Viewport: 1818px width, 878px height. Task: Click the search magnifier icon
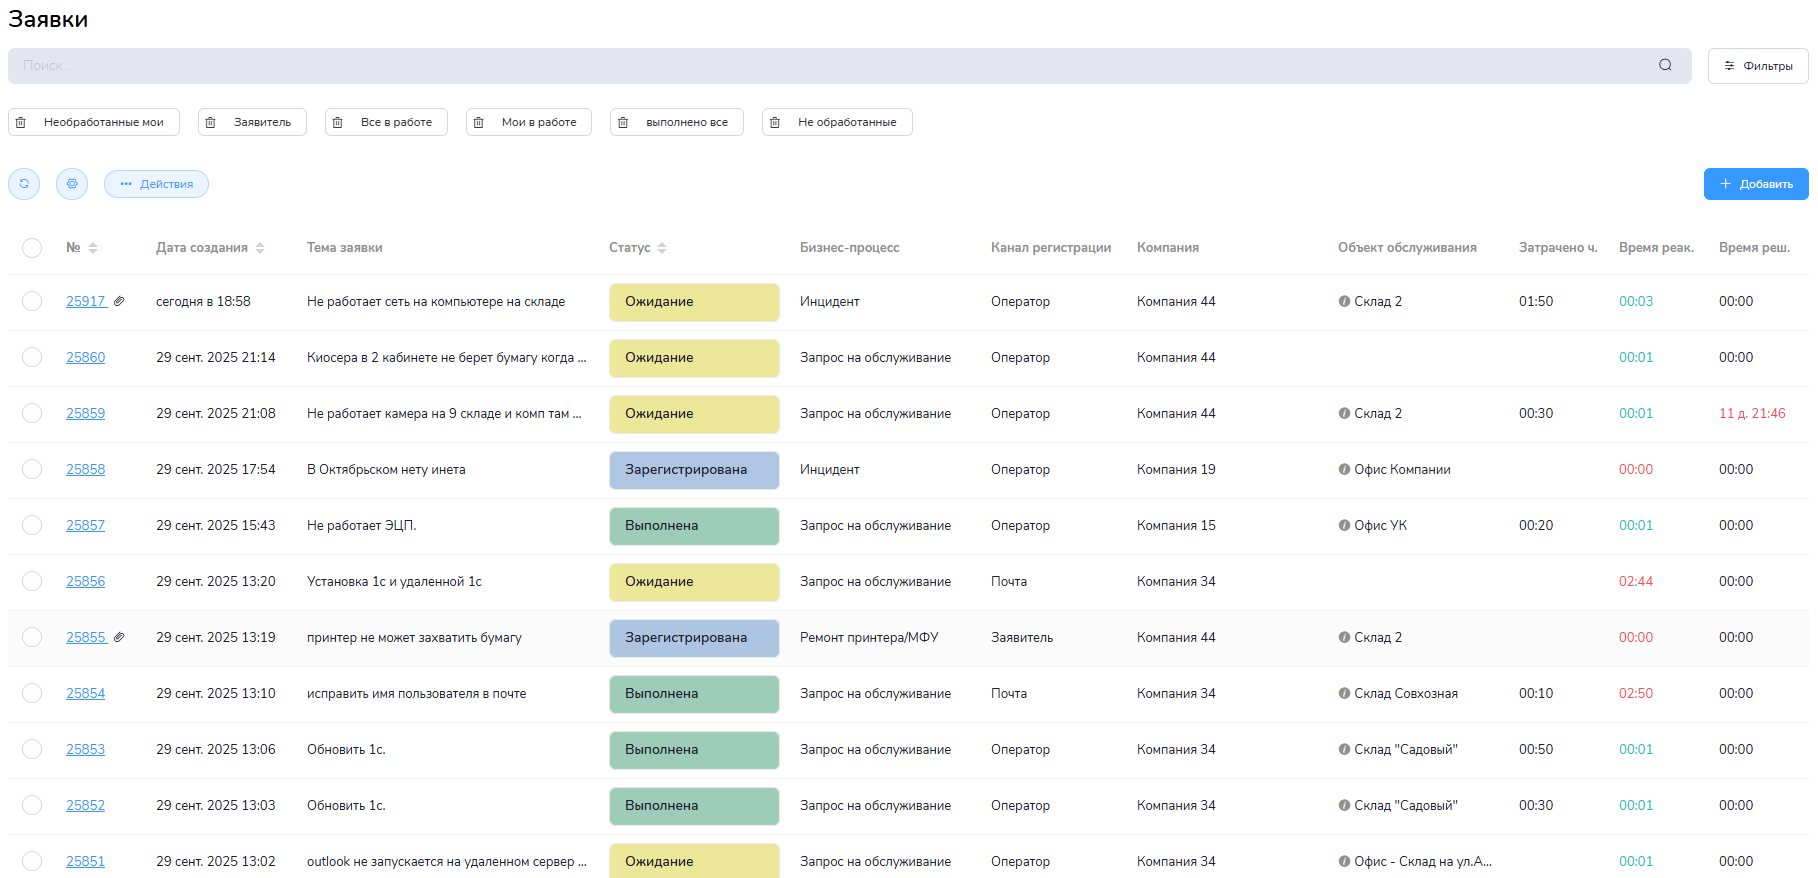pyautogui.click(x=1665, y=65)
